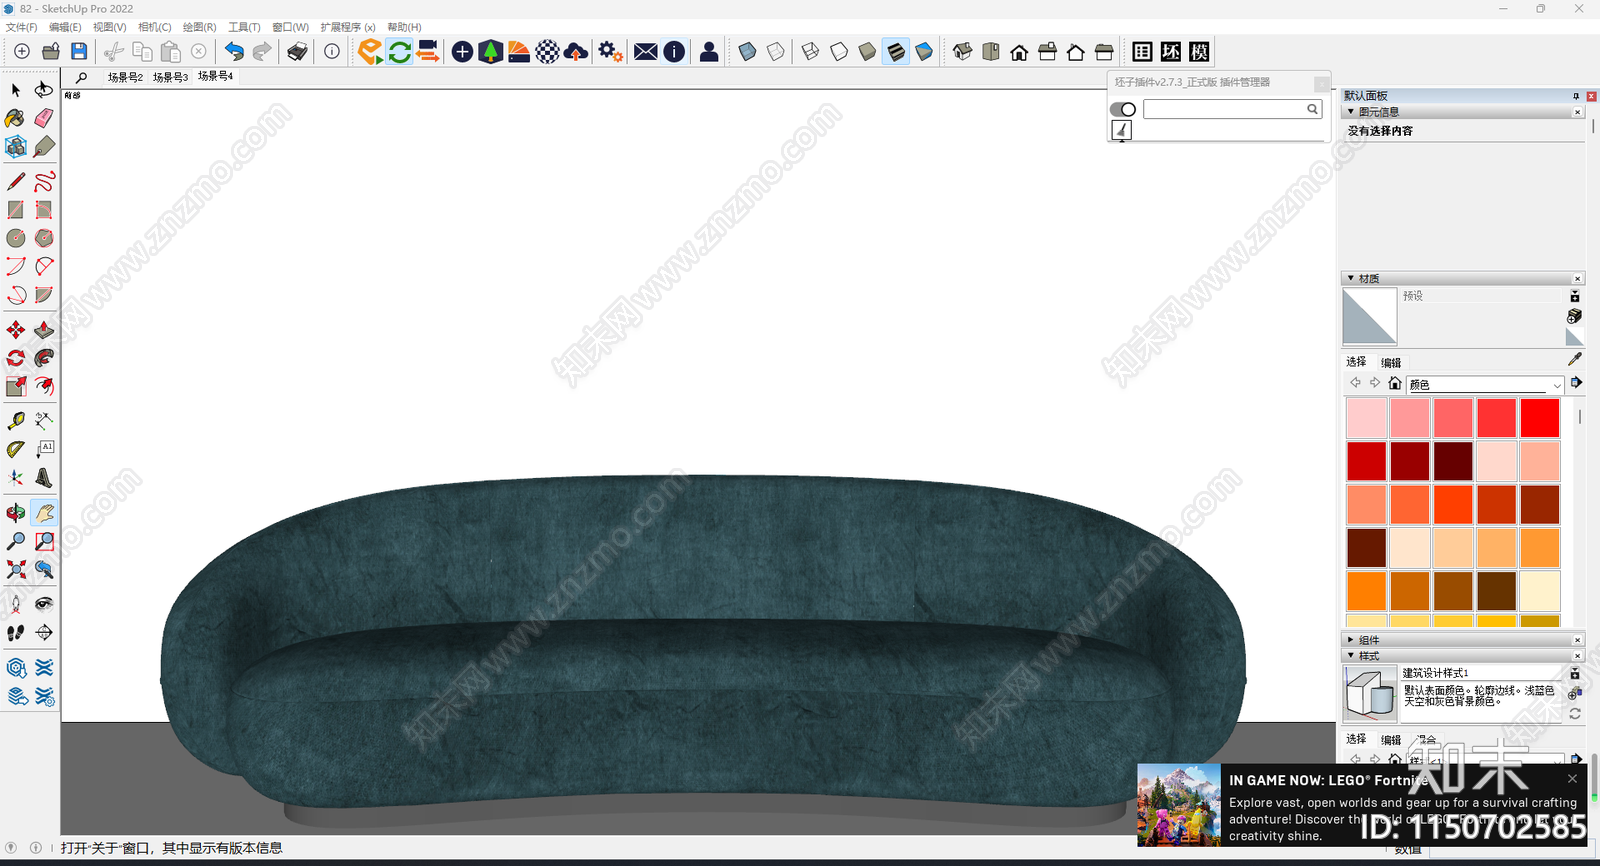Select the Rotate tool
Image resolution: width=1600 pixels, height=866 pixels.
click(16, 358)
